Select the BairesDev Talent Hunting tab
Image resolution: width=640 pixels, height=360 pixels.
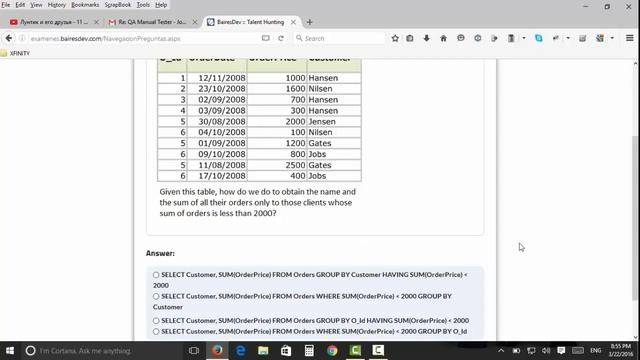(x=250, y=22)
